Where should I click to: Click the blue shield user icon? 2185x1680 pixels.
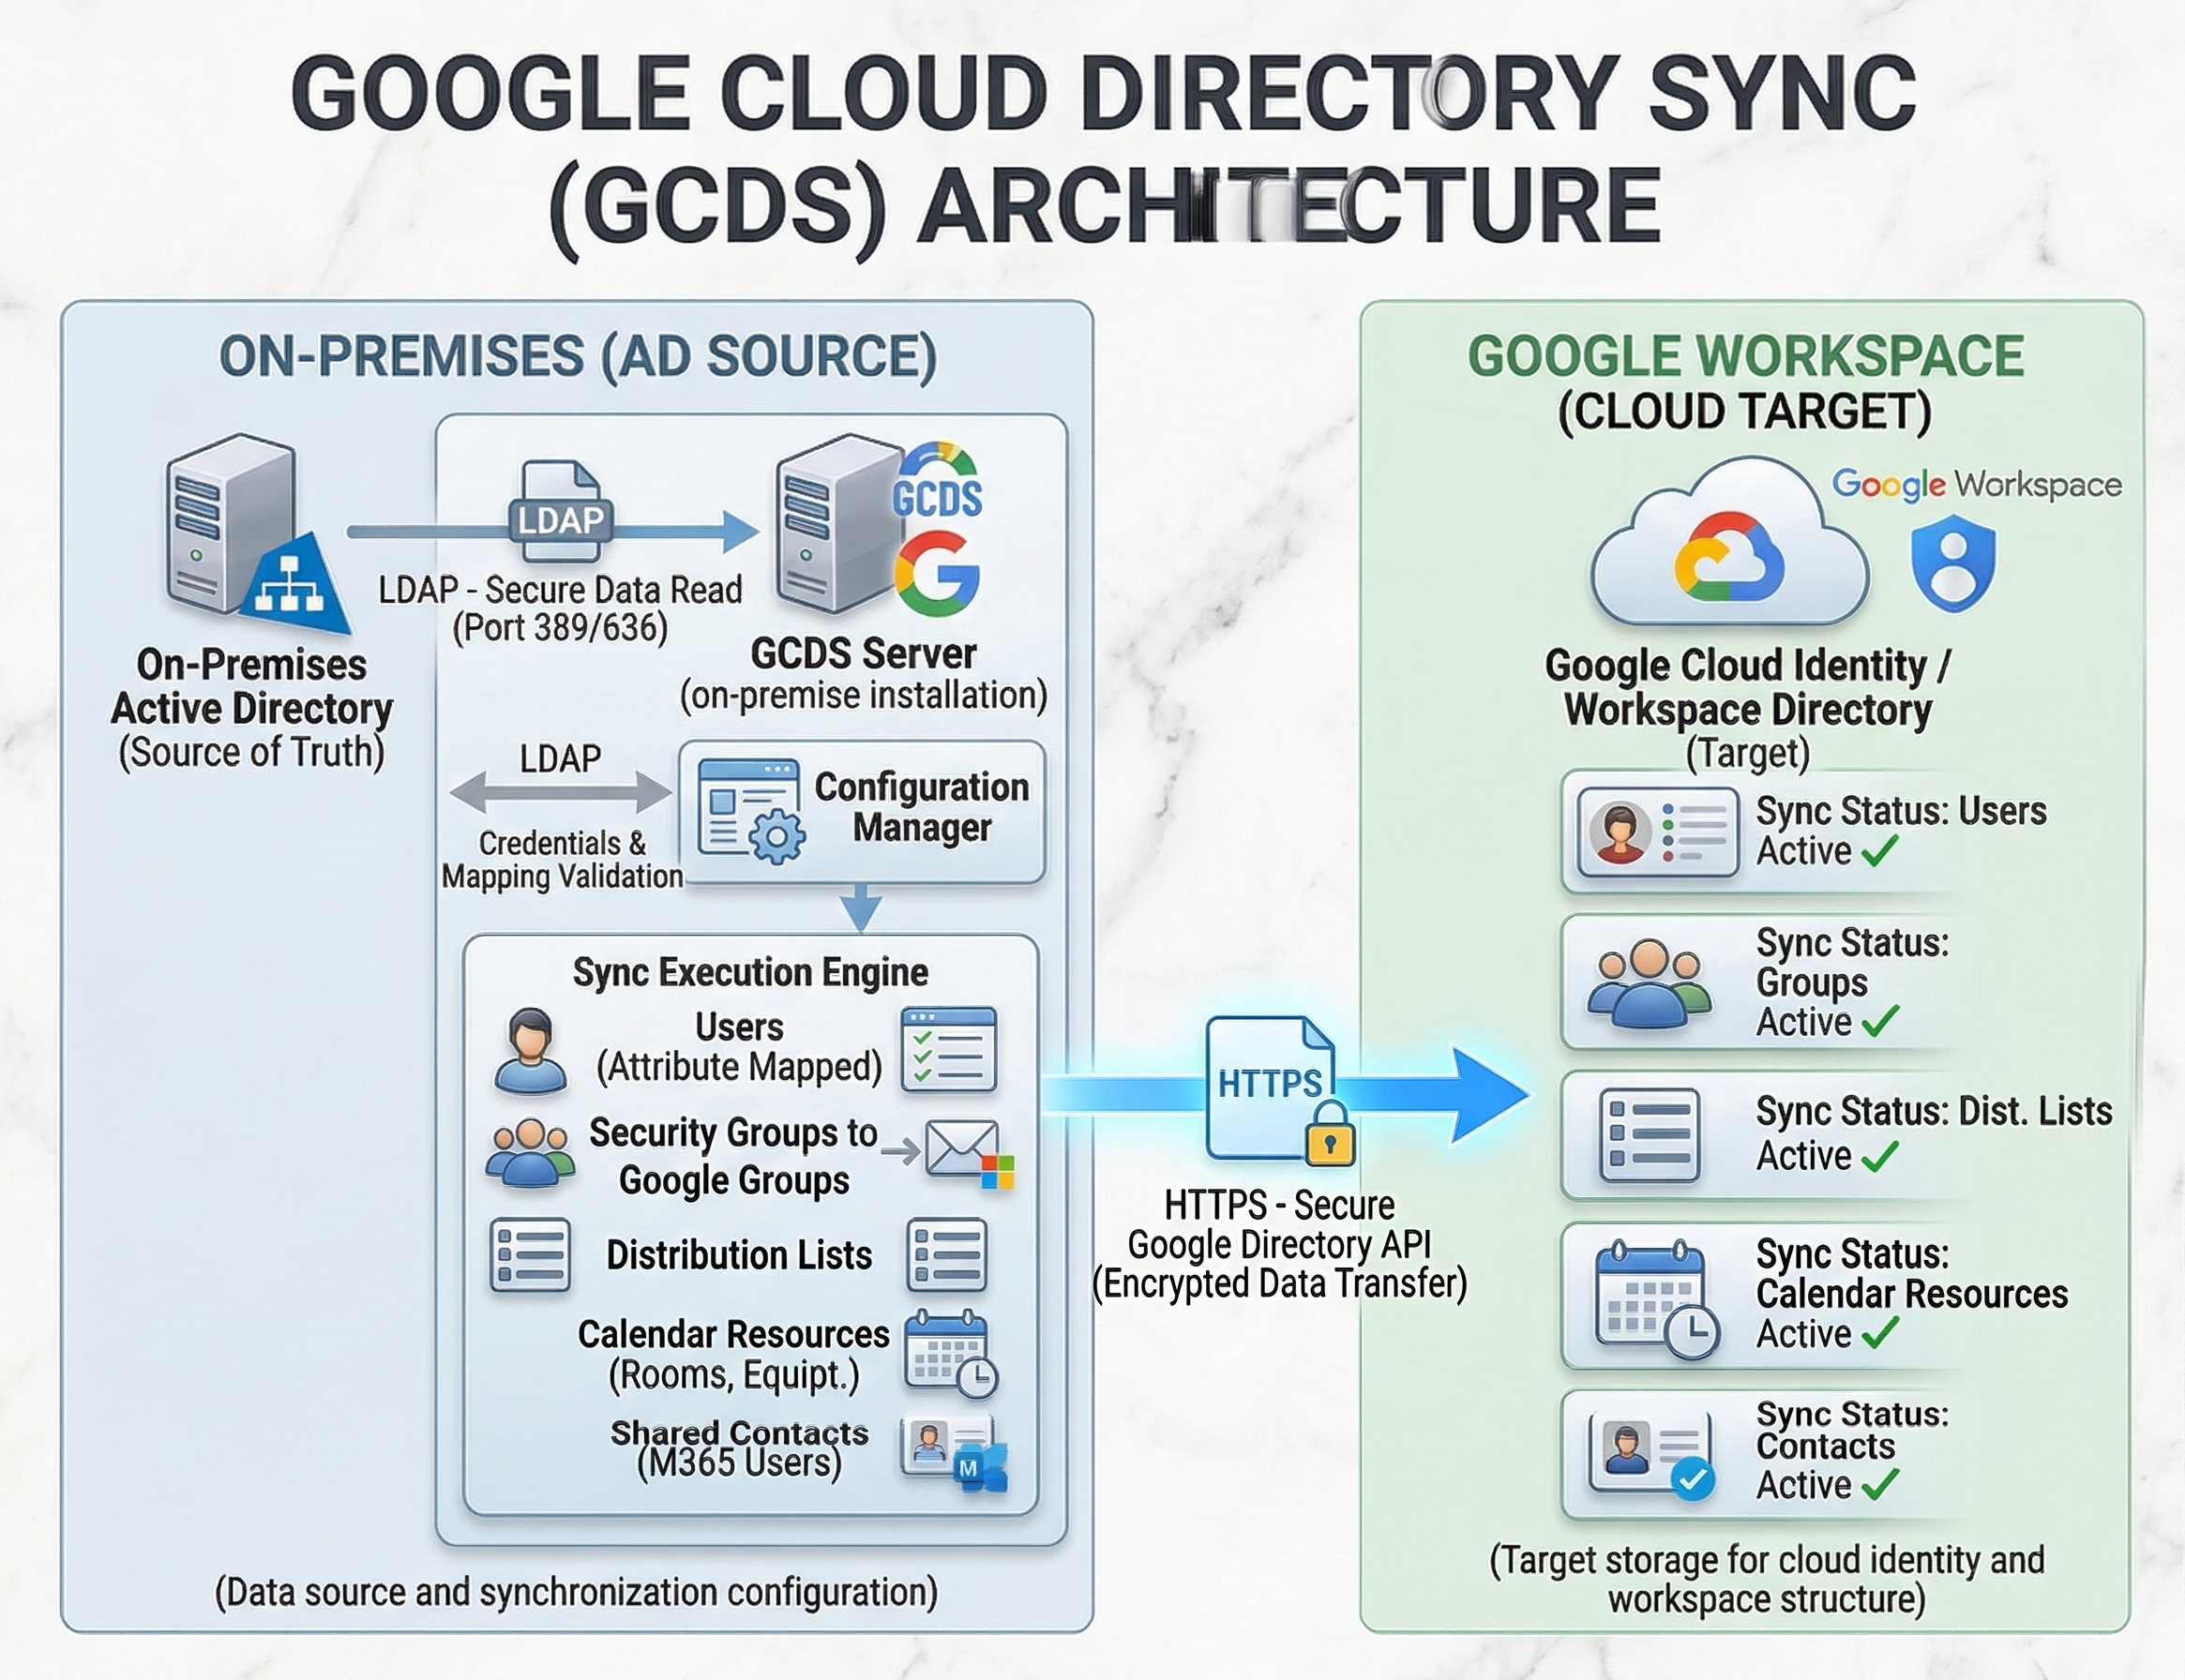coord(1953,563)
